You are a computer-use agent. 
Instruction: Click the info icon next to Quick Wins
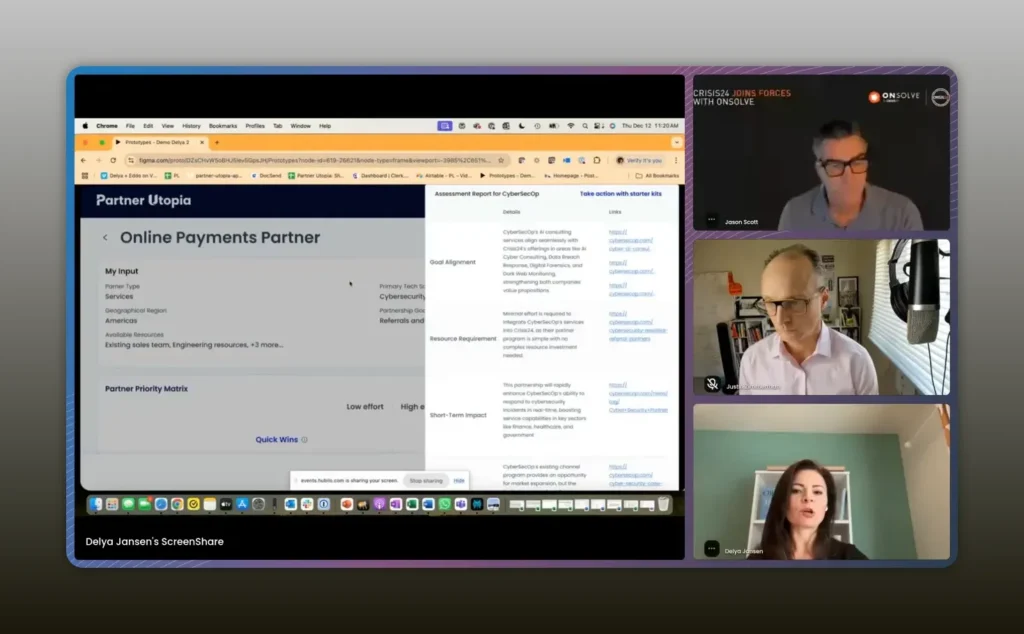[305, 439]
